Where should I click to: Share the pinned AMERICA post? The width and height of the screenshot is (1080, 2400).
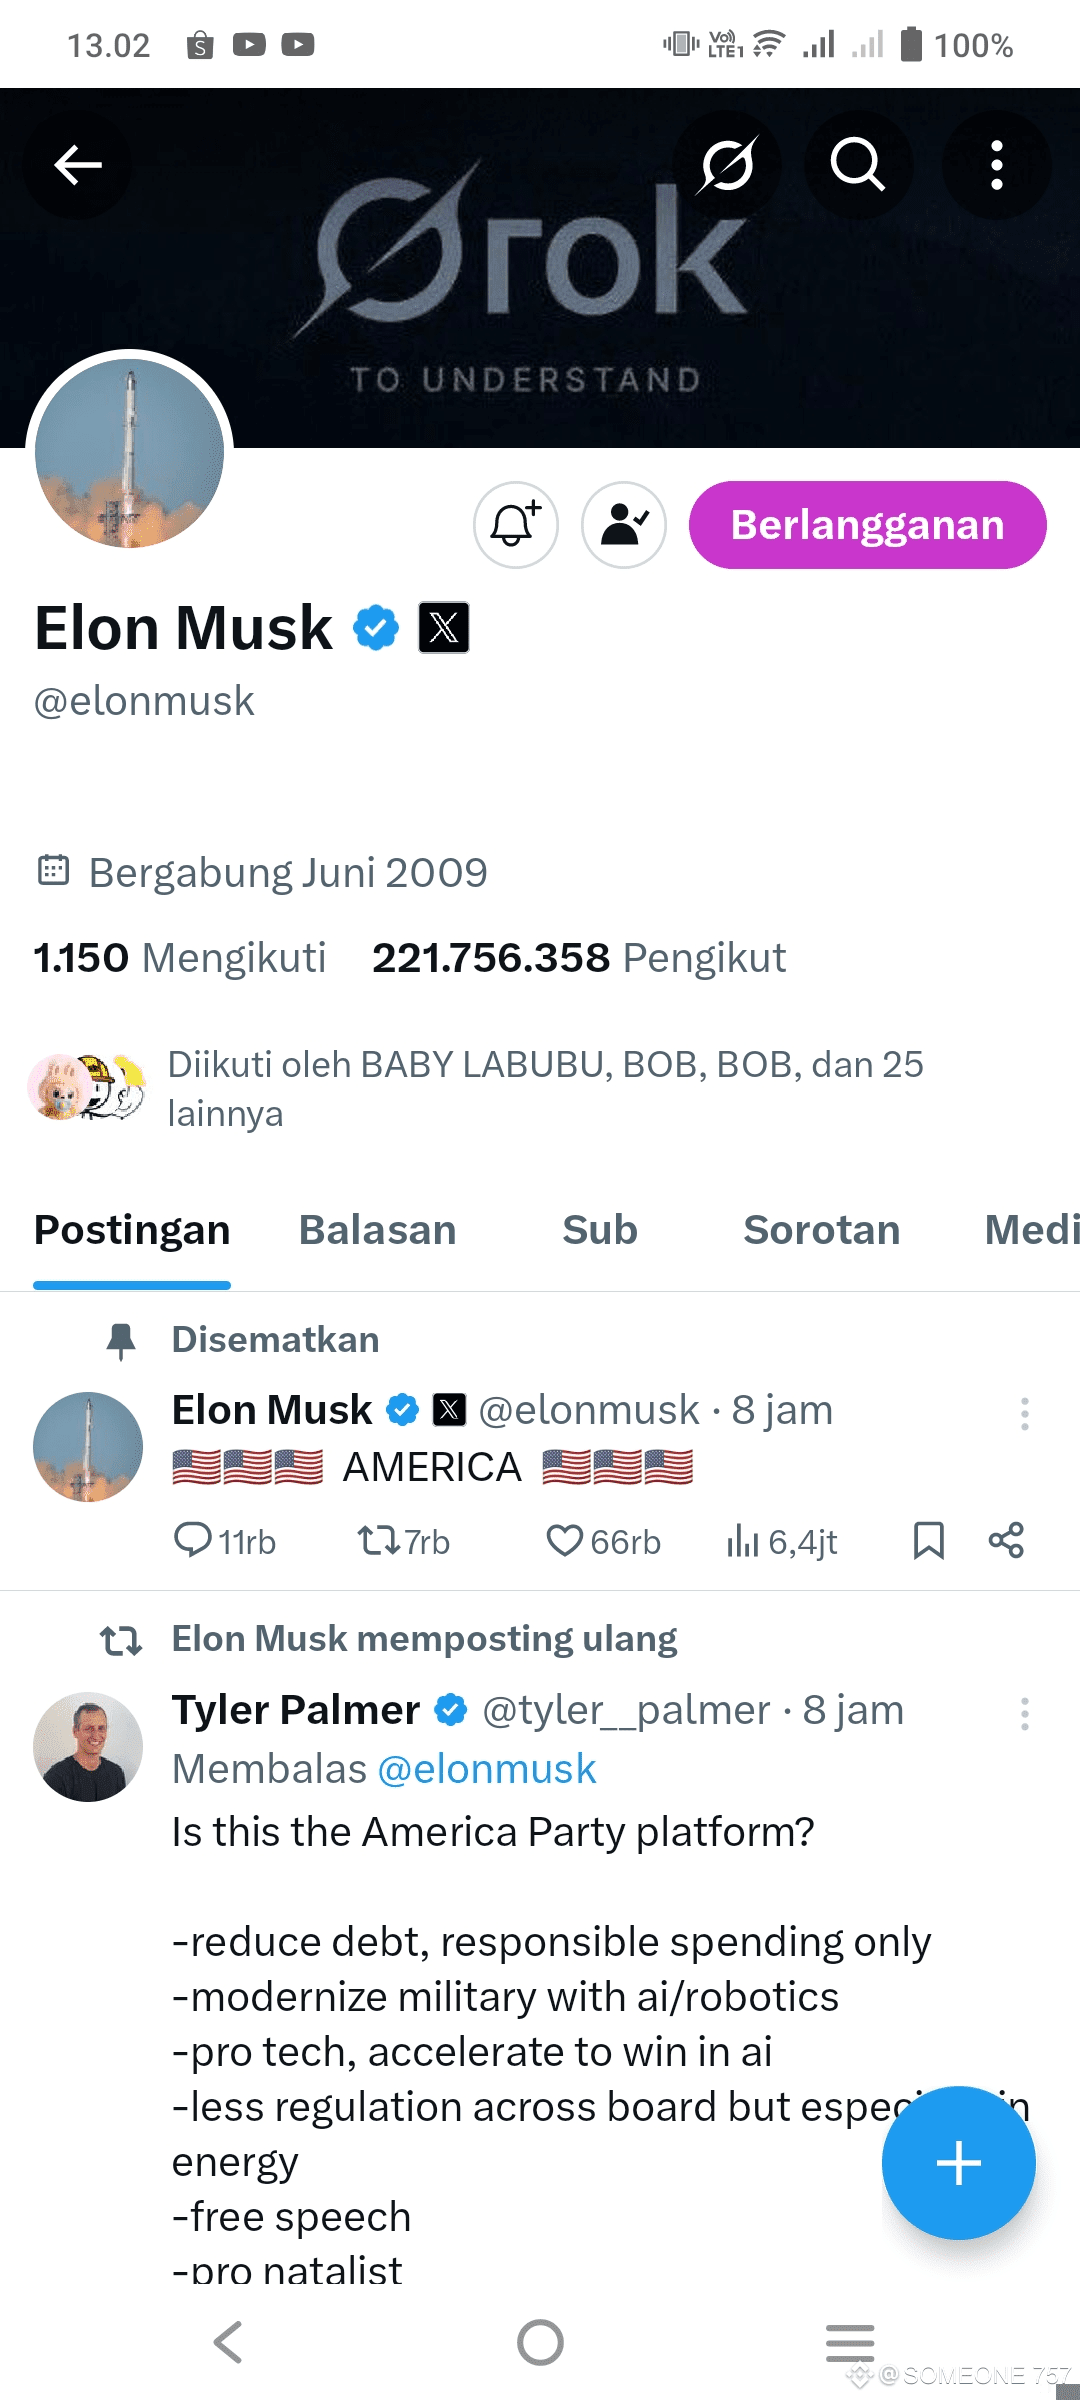click(x=1006, y=1541)
